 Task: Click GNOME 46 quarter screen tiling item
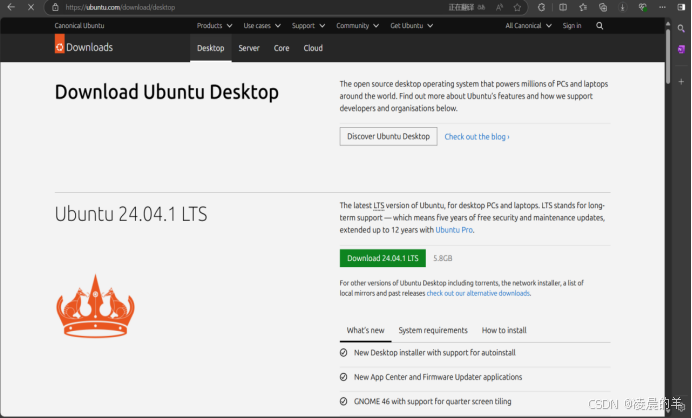tap(432, 401)
